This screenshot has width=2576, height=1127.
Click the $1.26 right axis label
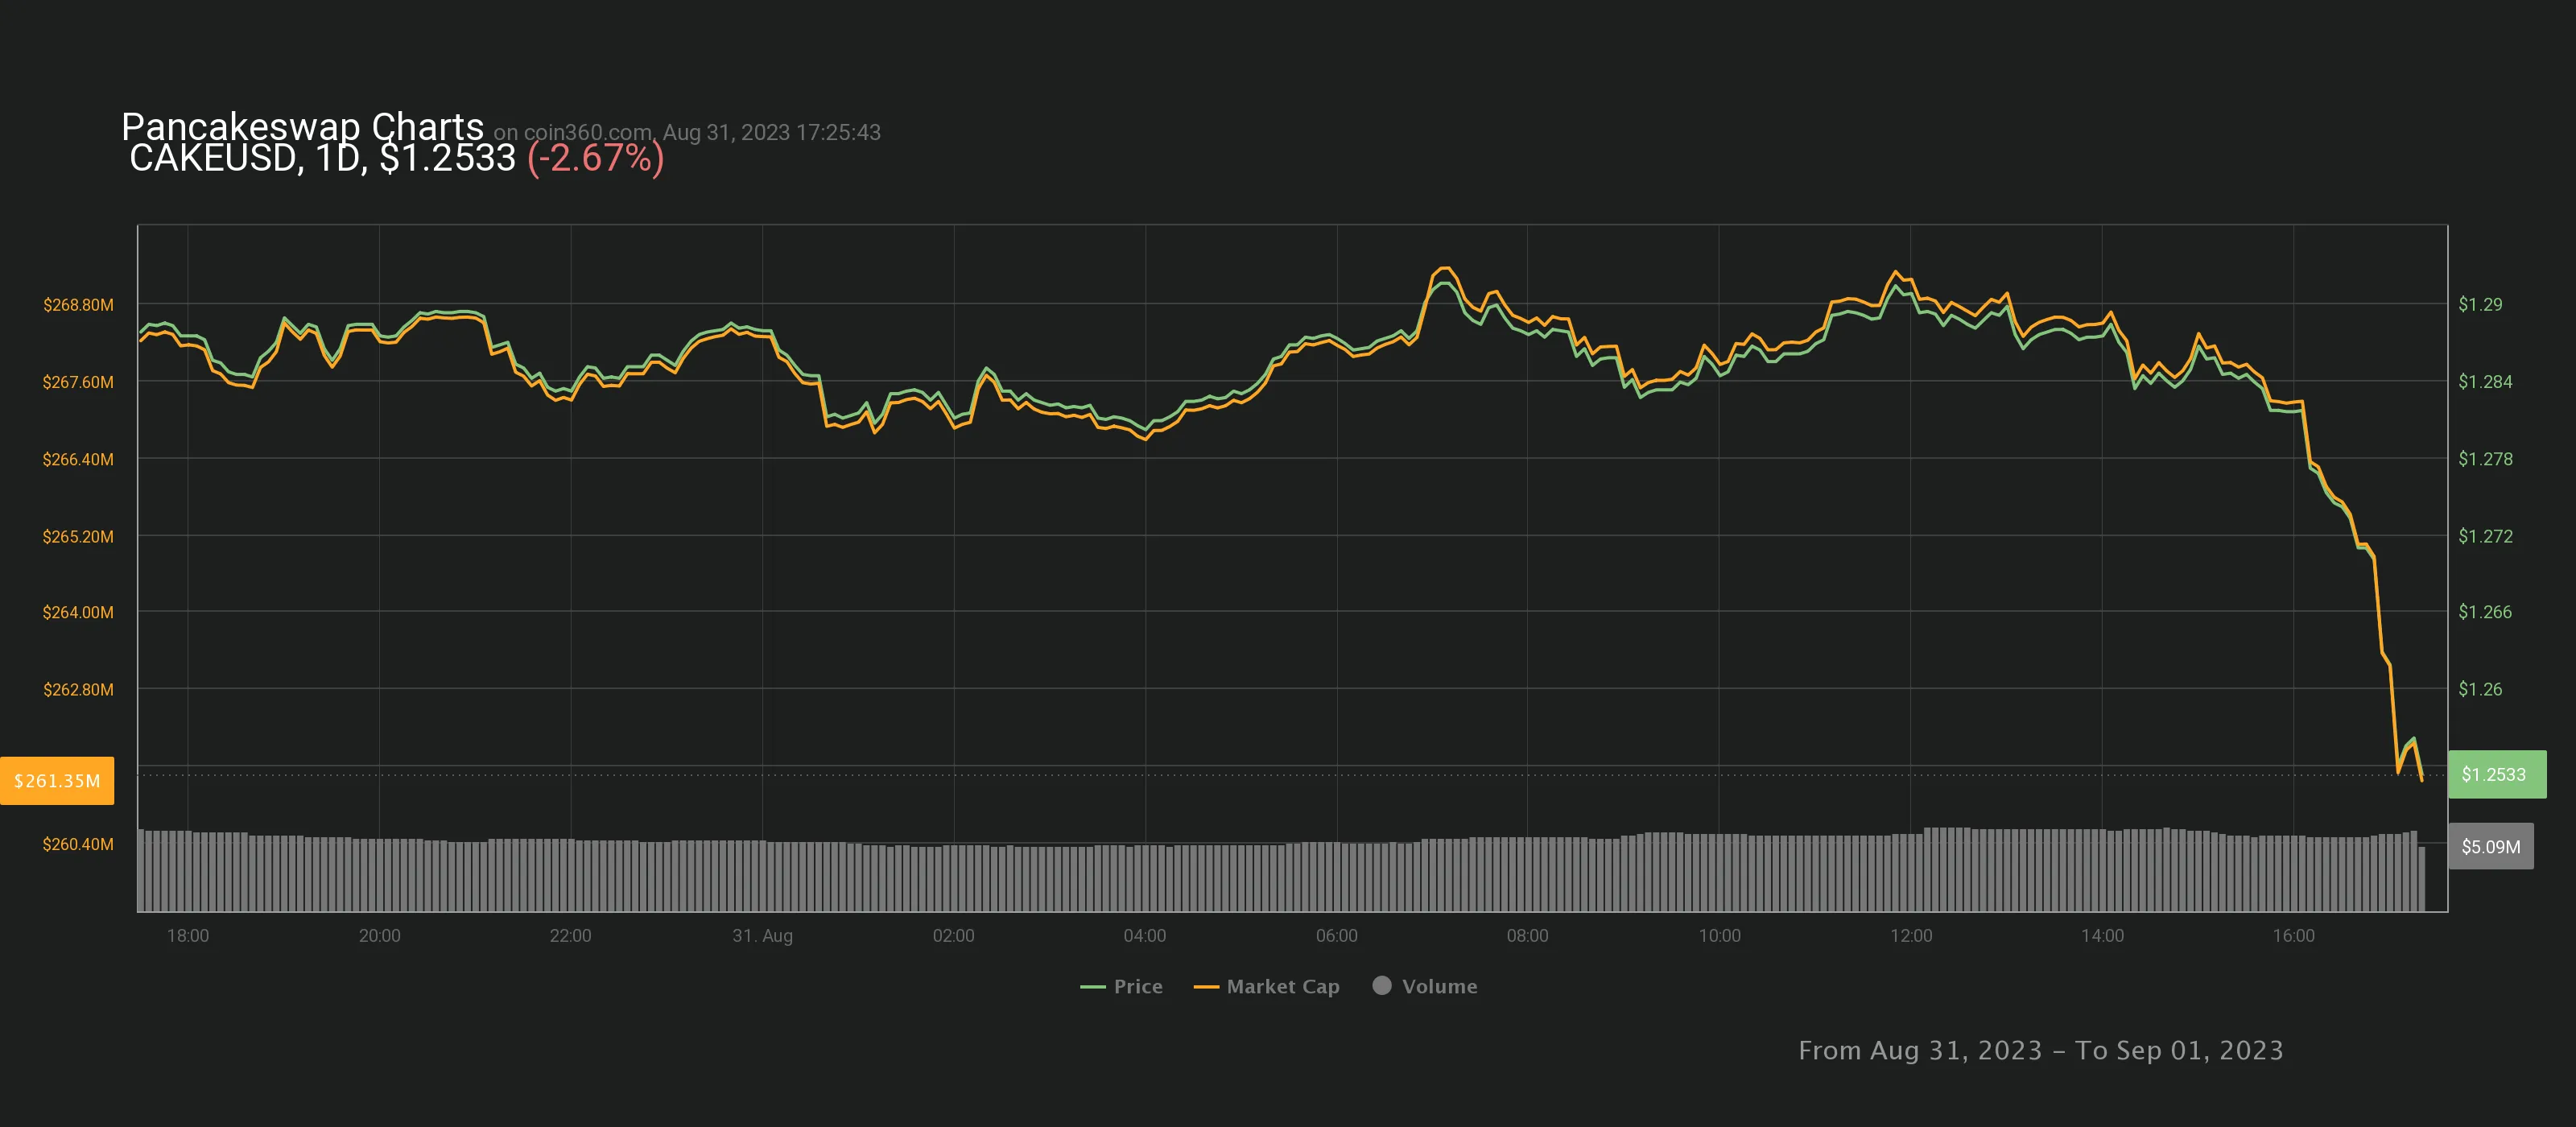pos(2480,689)
